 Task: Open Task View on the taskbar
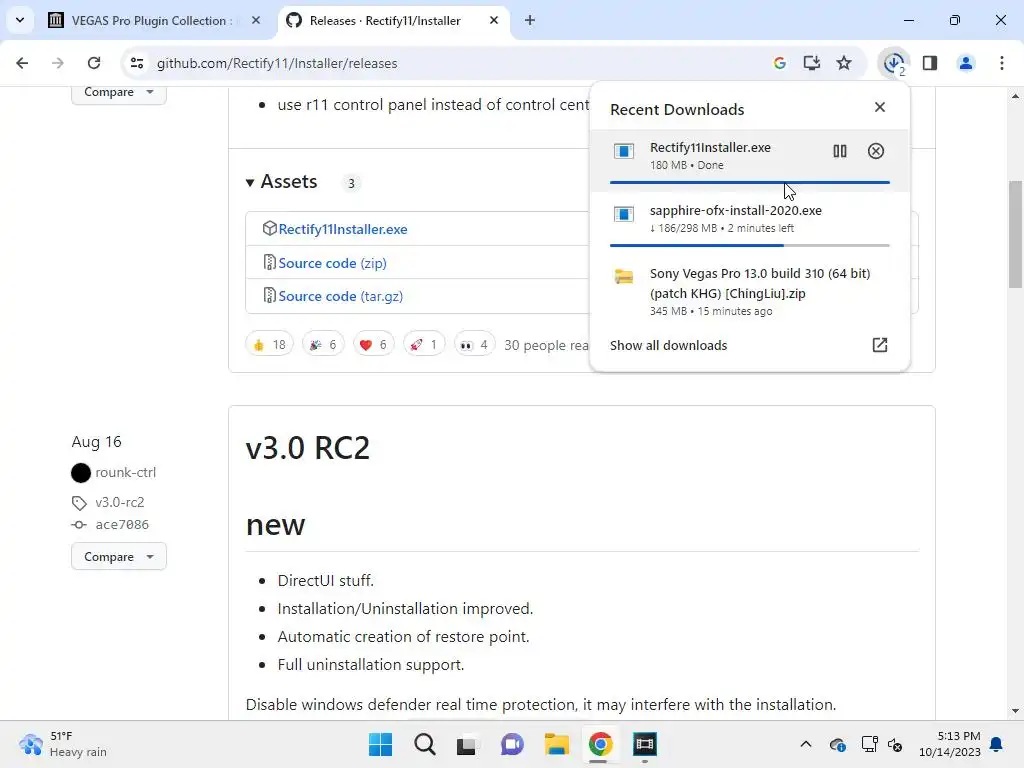(467, 744)
